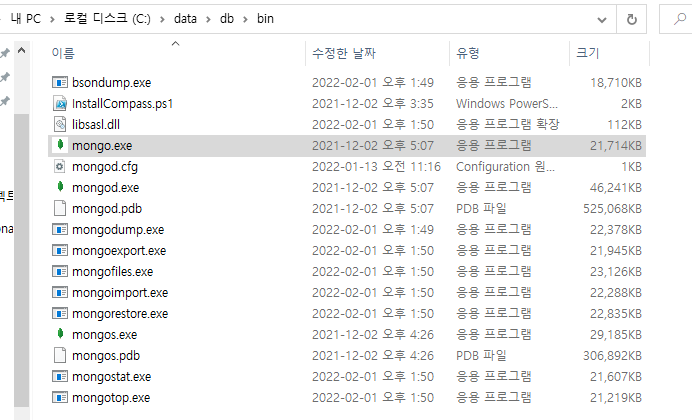
Task: Click the mongorestore.exe application icon
Action: tap(60, 314)
